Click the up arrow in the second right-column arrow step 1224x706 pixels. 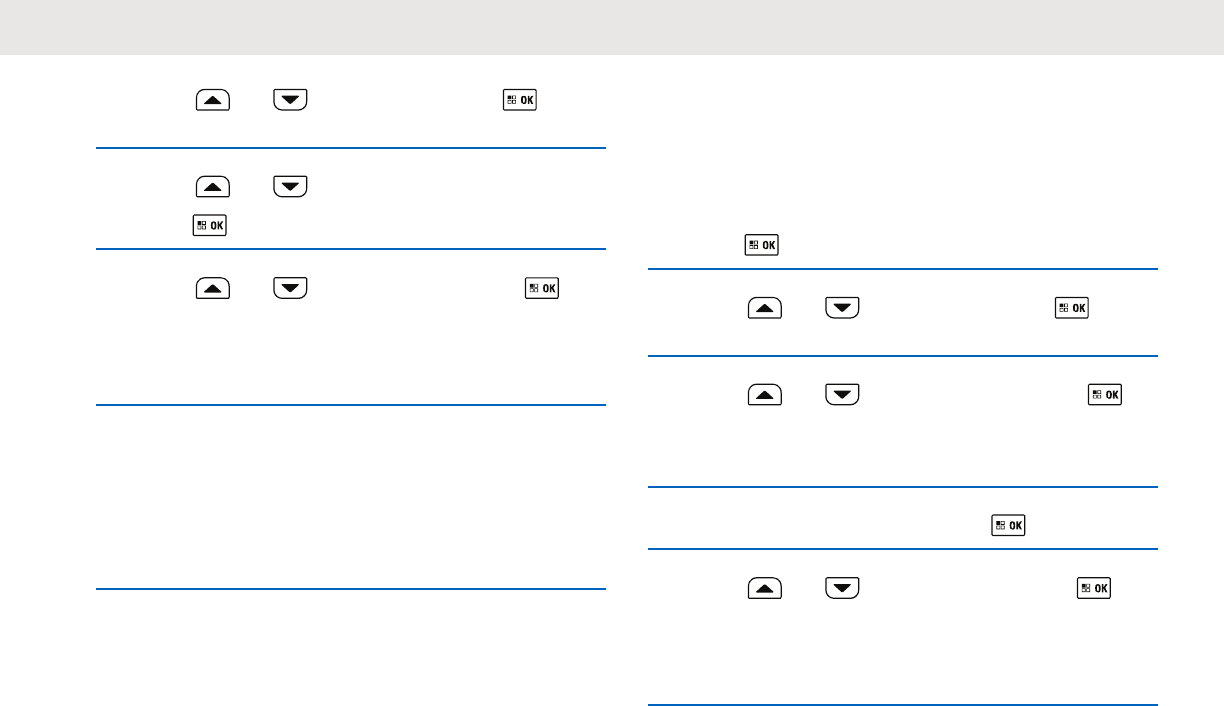(765, 395)
